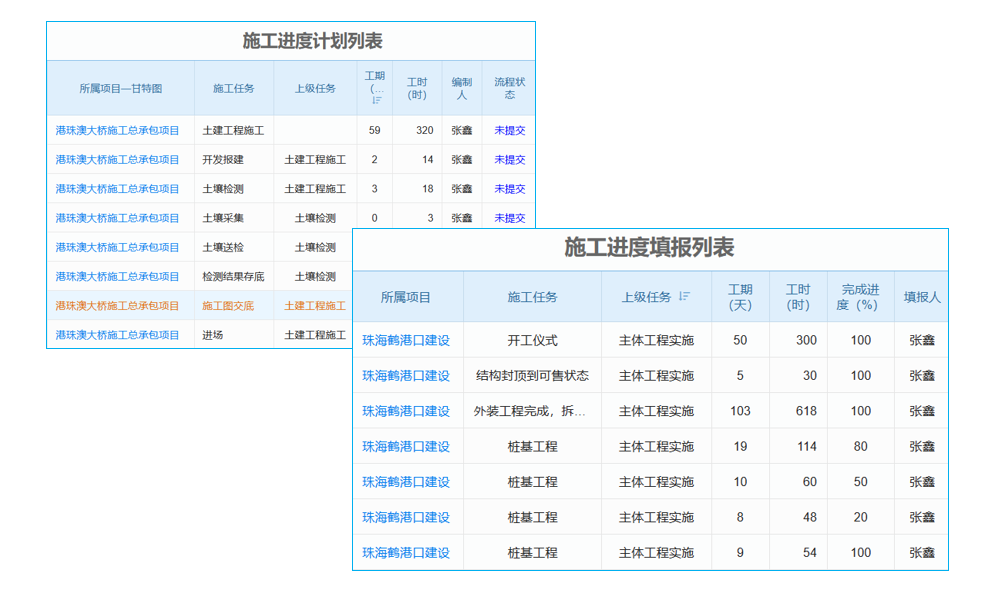Click 未提交 status beside 开发报建 row
Screen dimensions: 1000x600
click(509, 159)
